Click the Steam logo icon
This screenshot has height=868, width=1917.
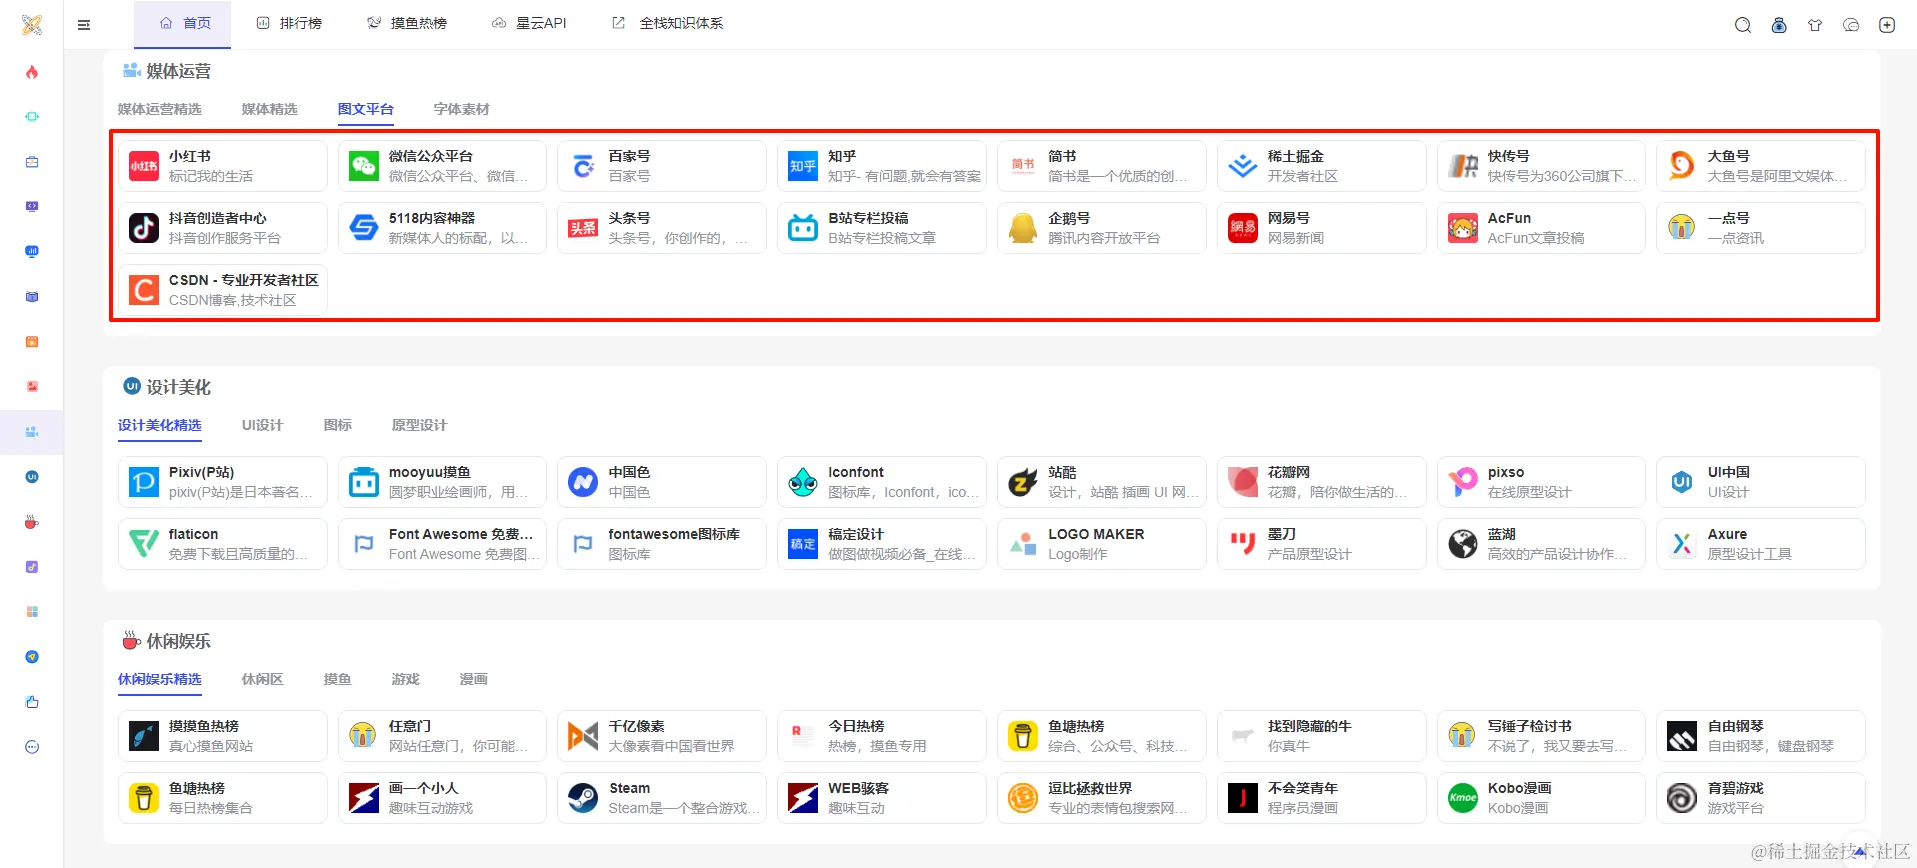[583, 798]
